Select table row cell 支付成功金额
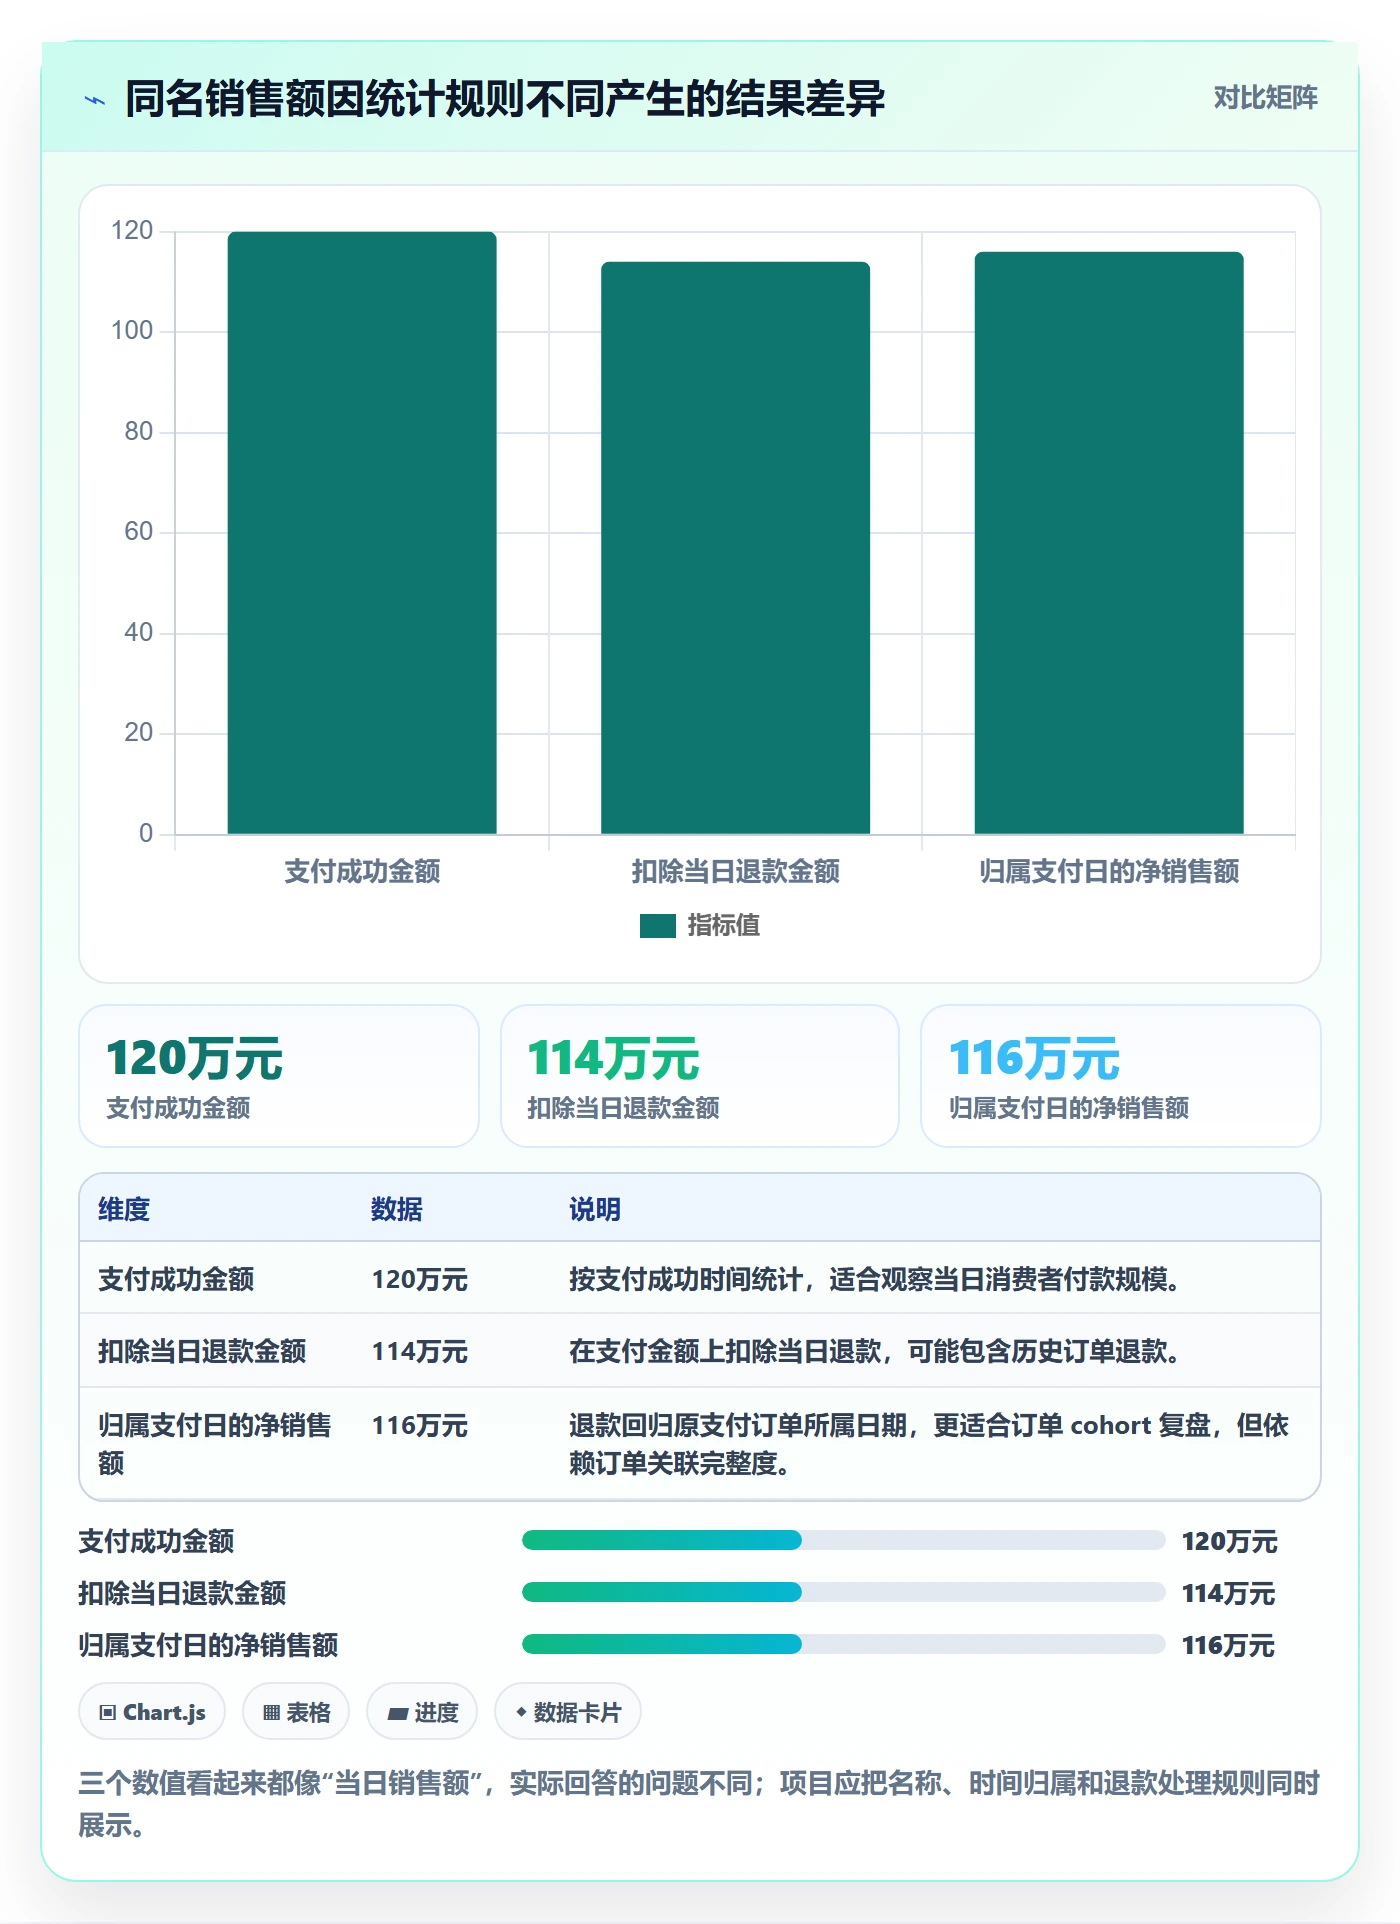The height and width of the screenshot is (1924, 1400). (176, 1280)
